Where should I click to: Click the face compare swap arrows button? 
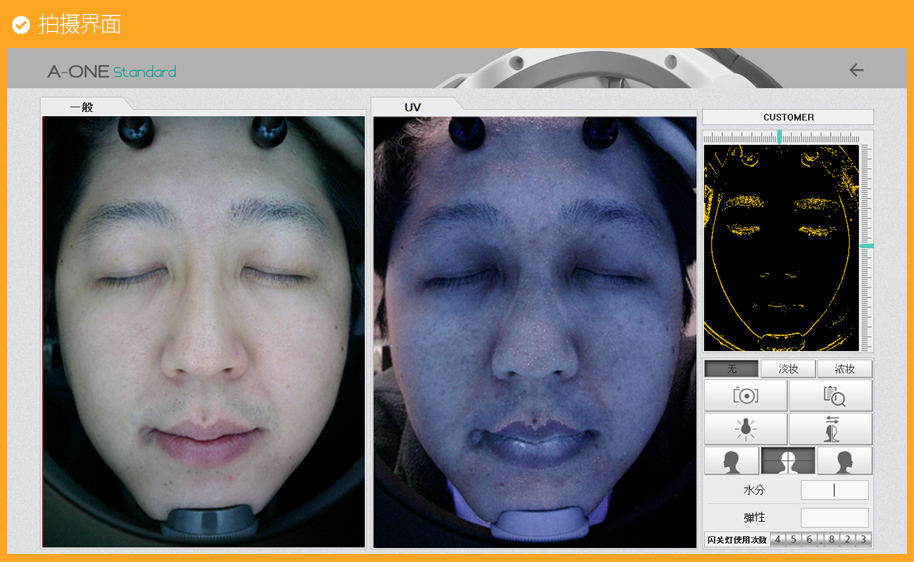[831, 428]
